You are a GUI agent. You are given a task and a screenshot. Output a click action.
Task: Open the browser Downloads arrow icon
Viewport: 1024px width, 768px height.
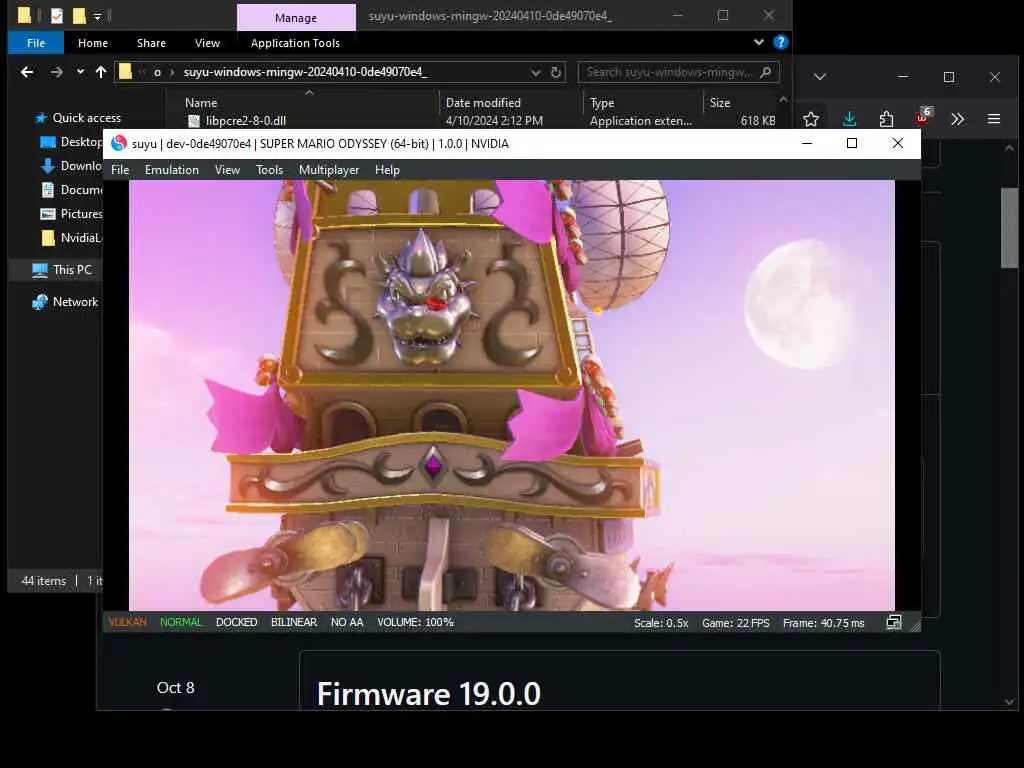(x=849, y=119)
